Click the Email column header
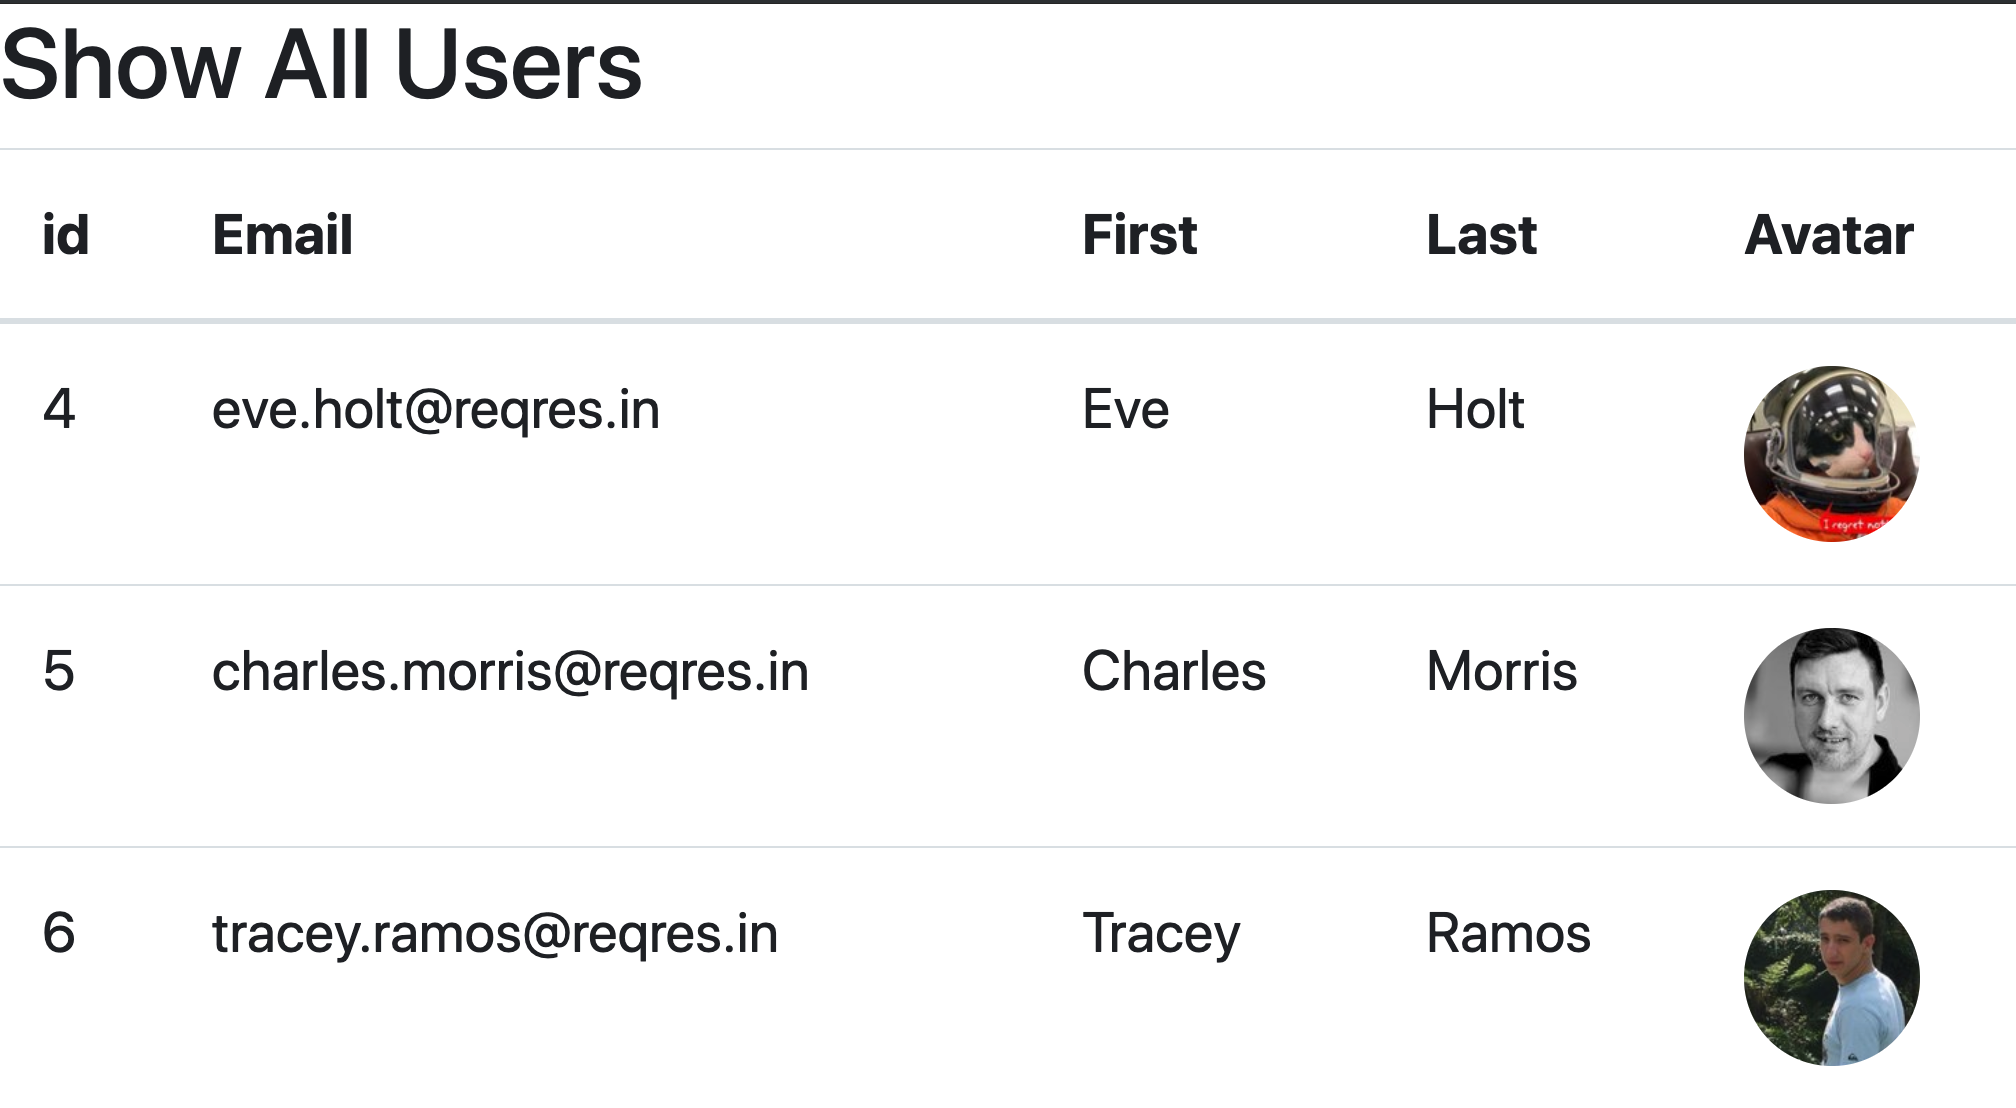 (x=283, y=236)
